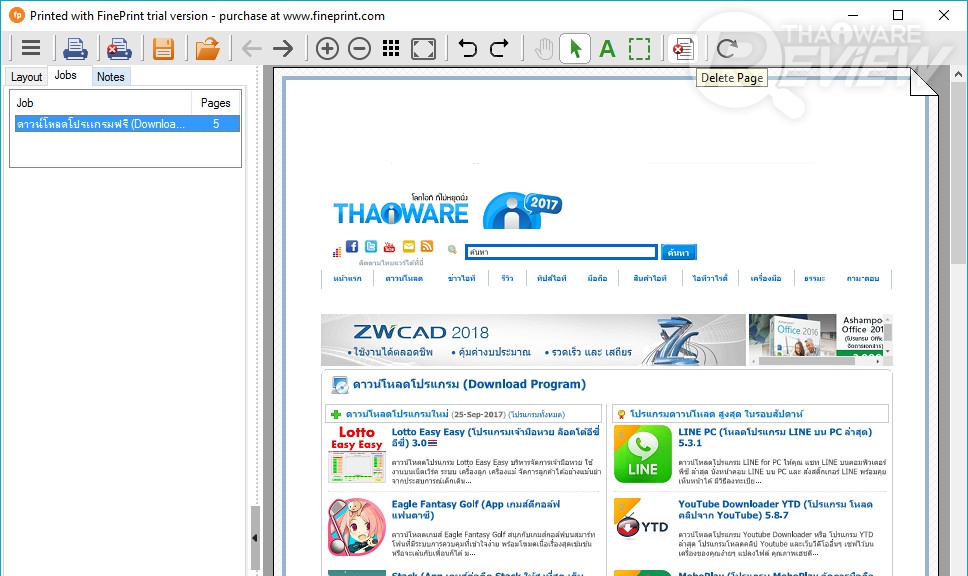Screen dimensions: 968x576
Task: Toggle full screen fit icon
Action: 424,48
